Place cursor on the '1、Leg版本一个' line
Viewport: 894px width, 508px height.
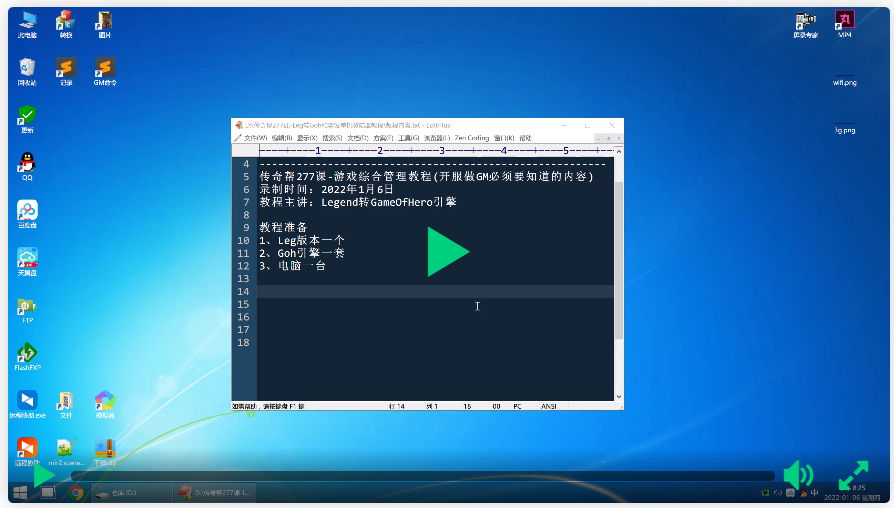tap(302, 241)
